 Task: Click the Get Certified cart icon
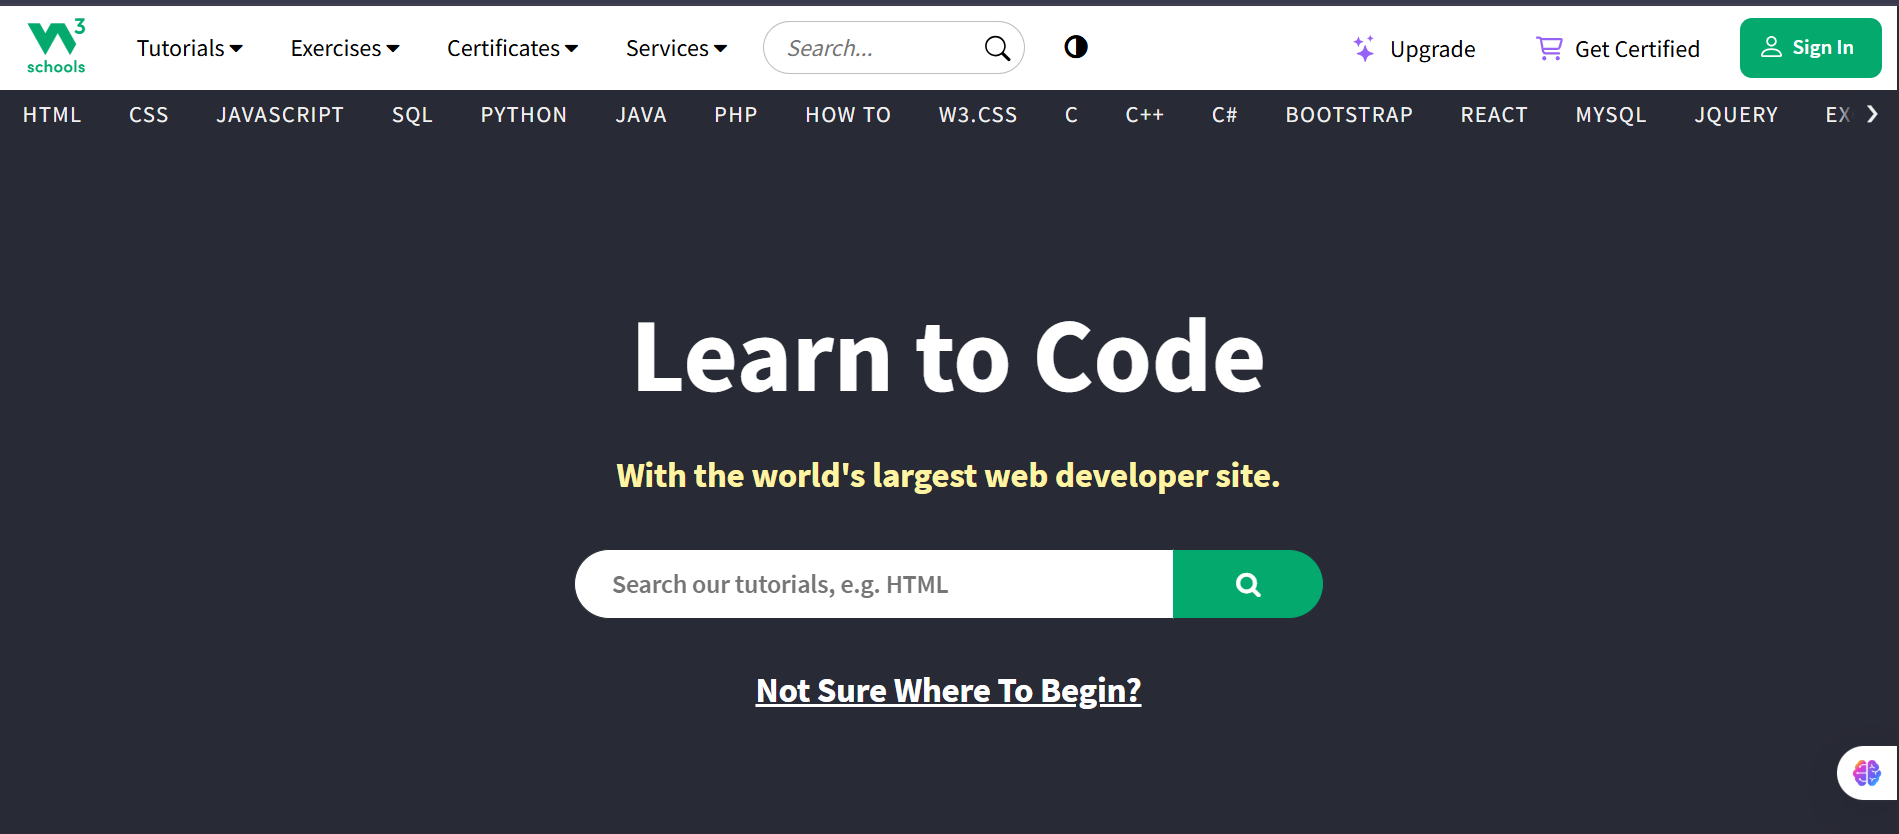tap(1549, 48)
